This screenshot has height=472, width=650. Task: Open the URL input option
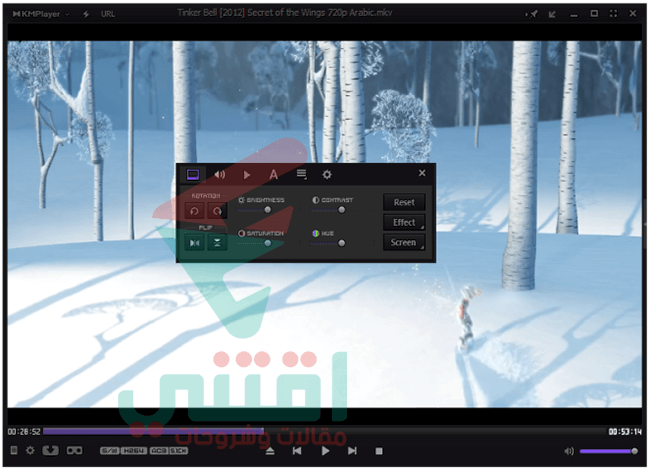click(108, 14)
